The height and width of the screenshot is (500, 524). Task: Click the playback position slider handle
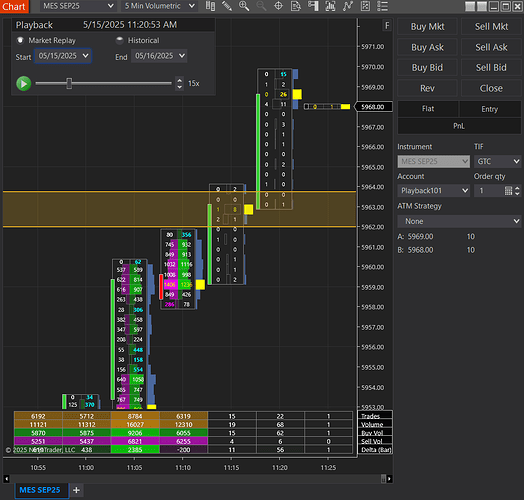coord(69,84)
